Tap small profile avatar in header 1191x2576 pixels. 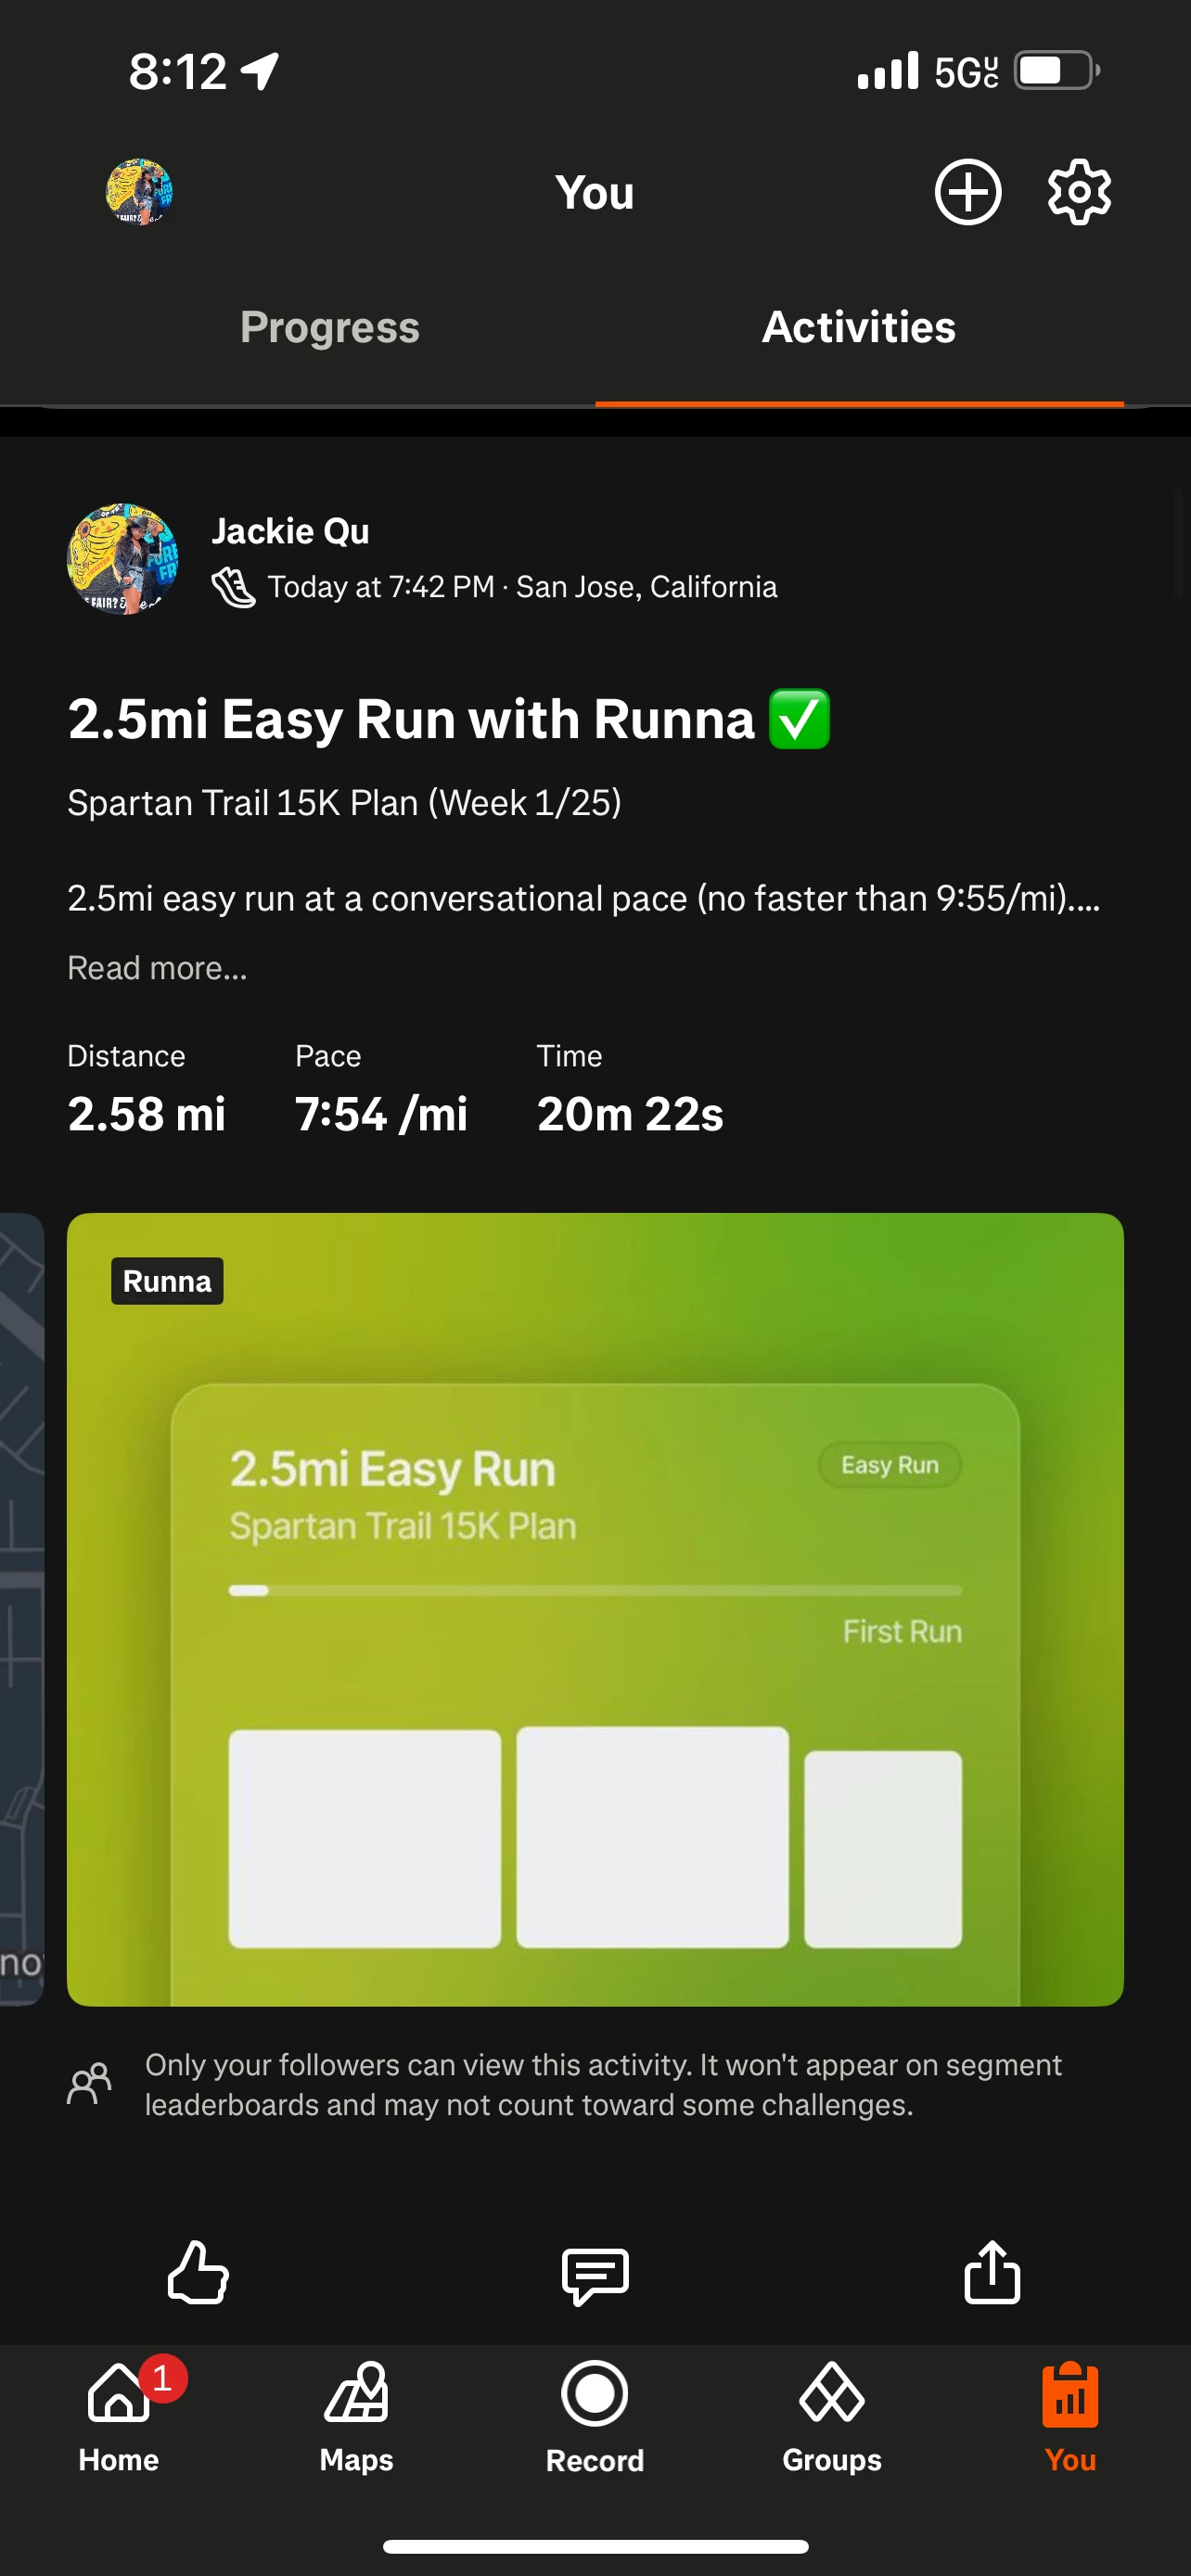[x=139, y=192]
